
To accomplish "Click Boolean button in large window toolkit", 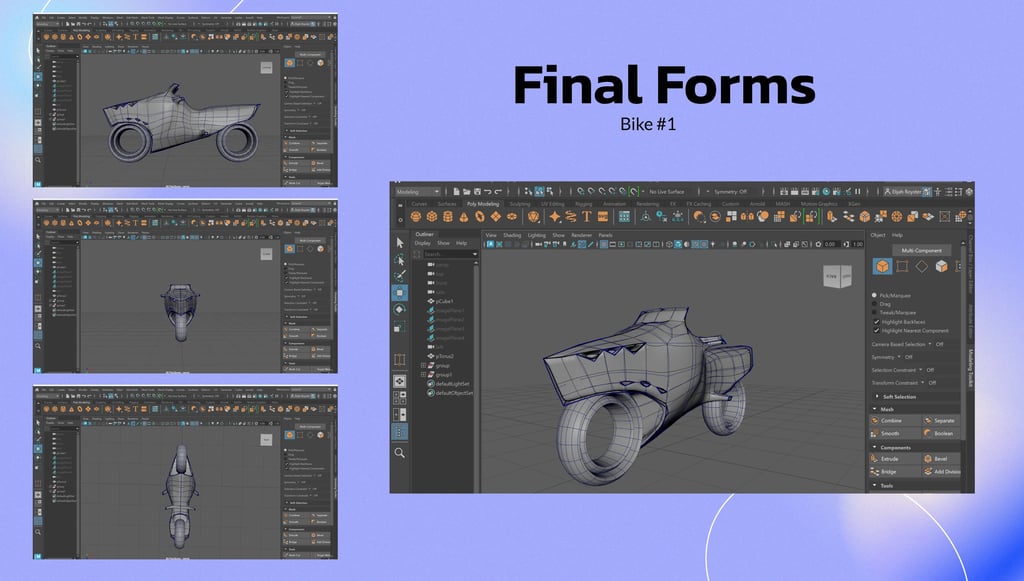I will coord(942,433).
